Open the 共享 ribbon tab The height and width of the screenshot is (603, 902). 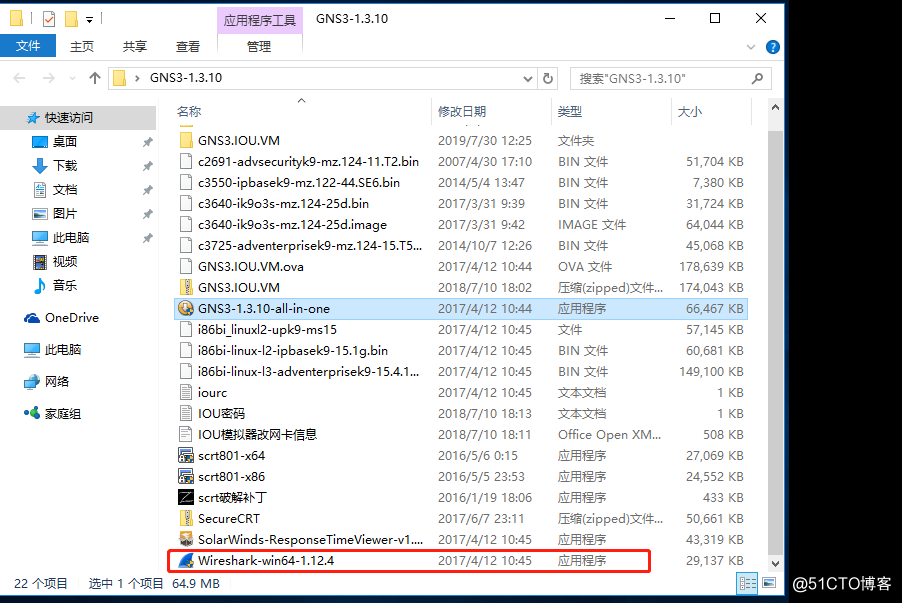[135, 47]
